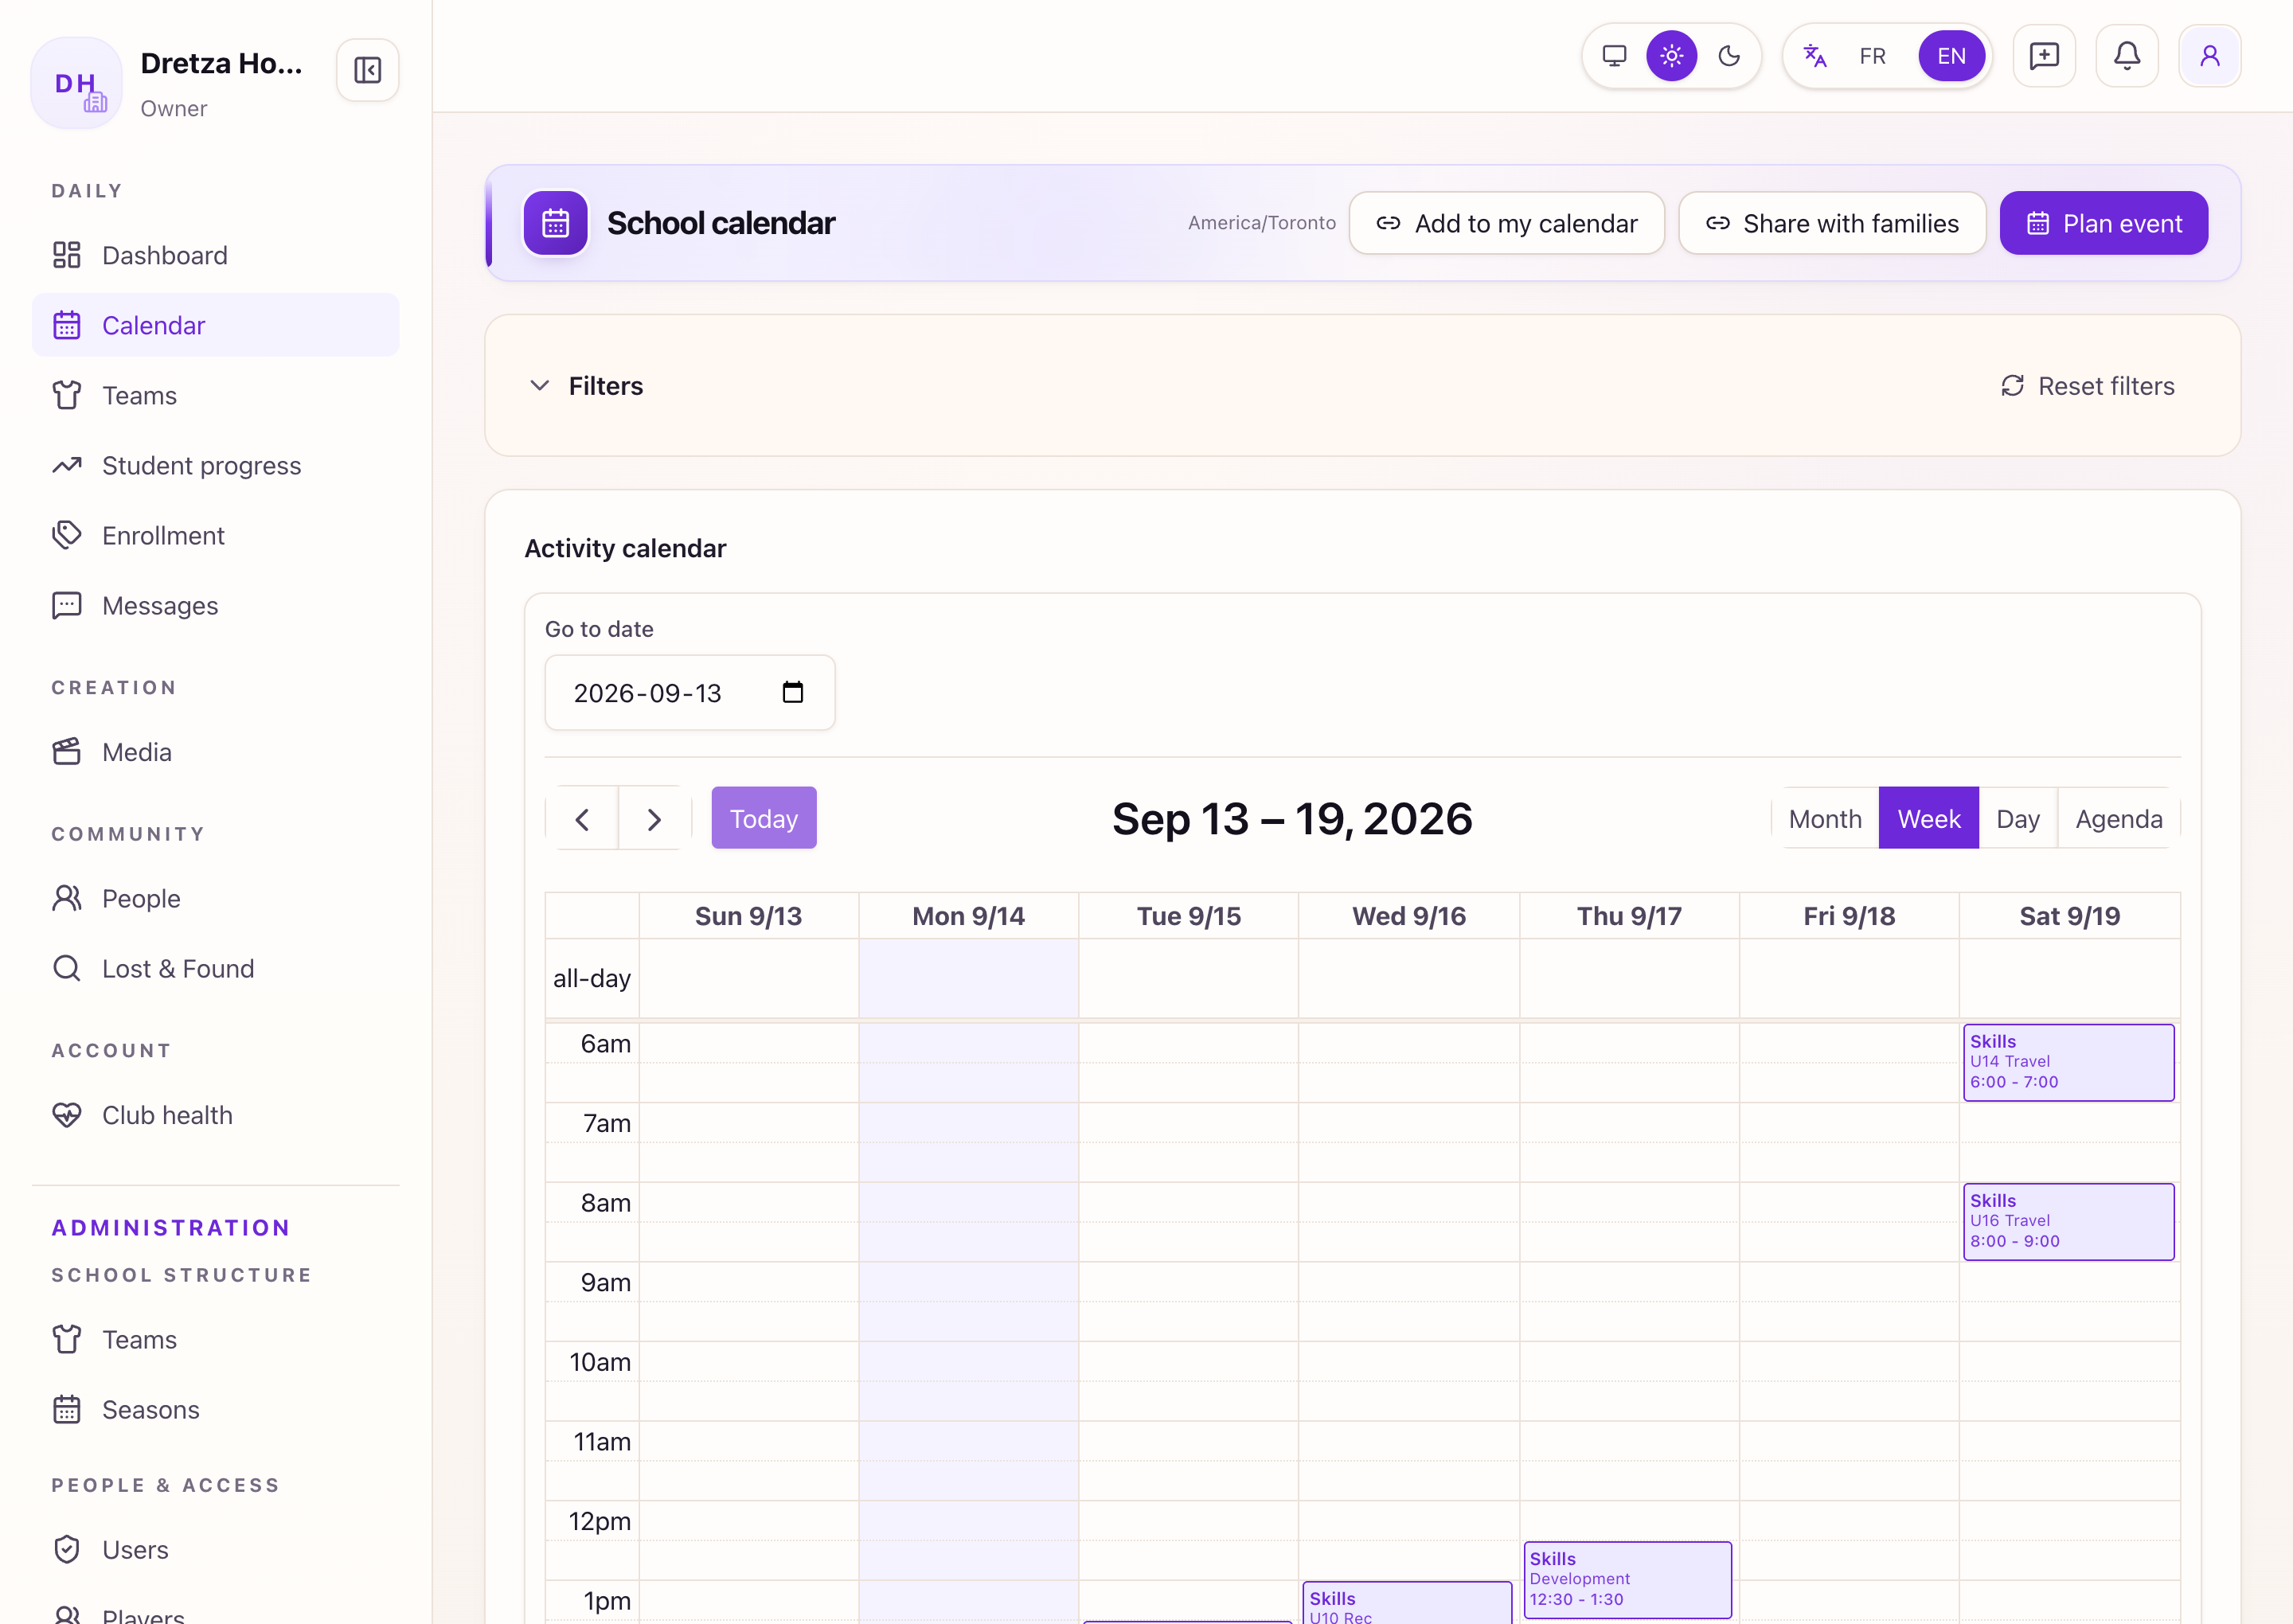Screen dimensions: 2293x1624
Task: Go to next week arrow
Action: click(x=654, y=819)
